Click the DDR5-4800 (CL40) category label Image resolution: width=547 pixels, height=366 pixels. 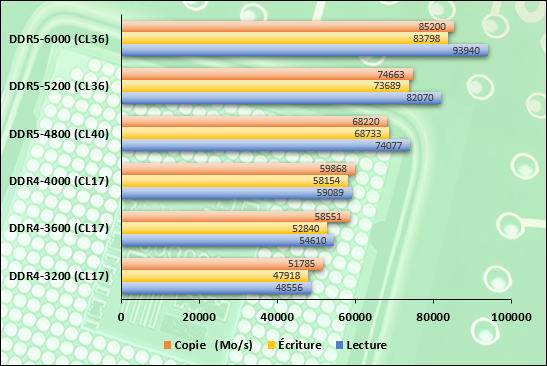(x=59, y=134)
